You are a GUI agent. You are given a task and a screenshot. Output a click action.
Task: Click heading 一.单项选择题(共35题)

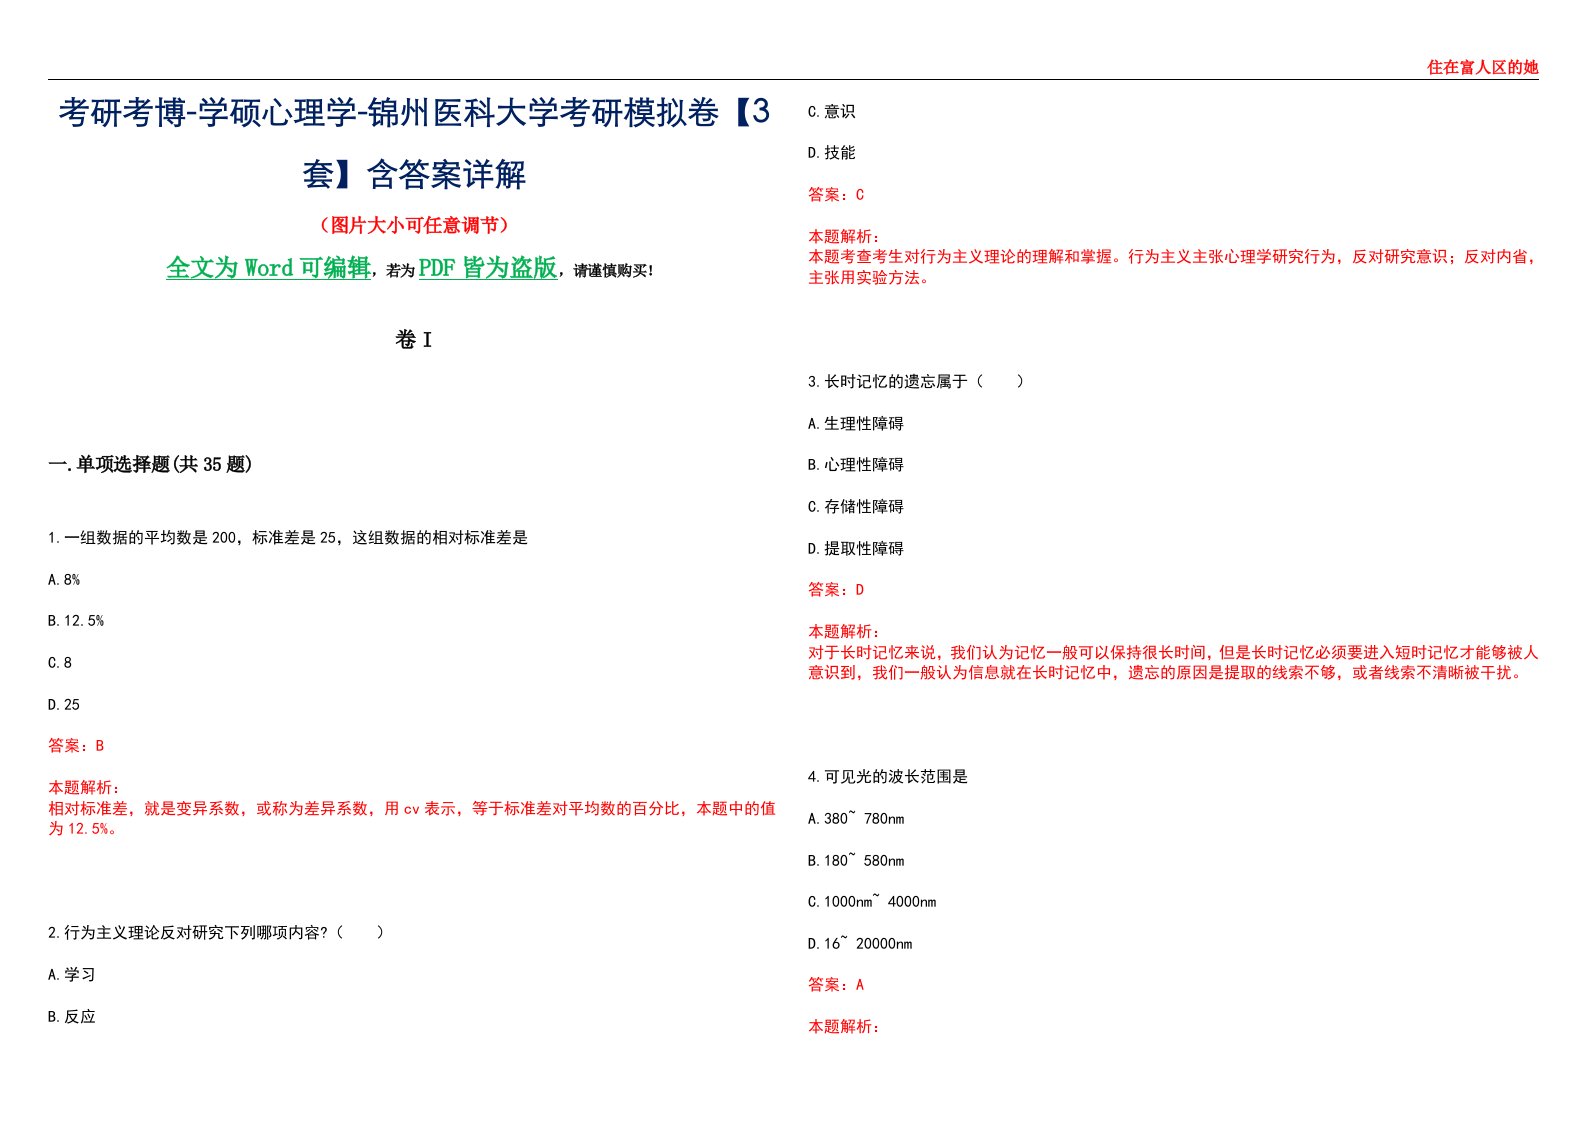150,464
